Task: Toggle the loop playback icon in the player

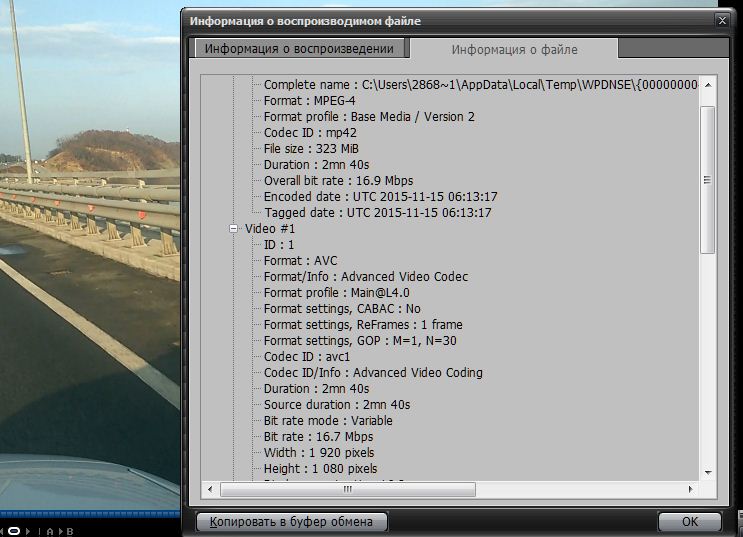Action: [x=16, y=530]
